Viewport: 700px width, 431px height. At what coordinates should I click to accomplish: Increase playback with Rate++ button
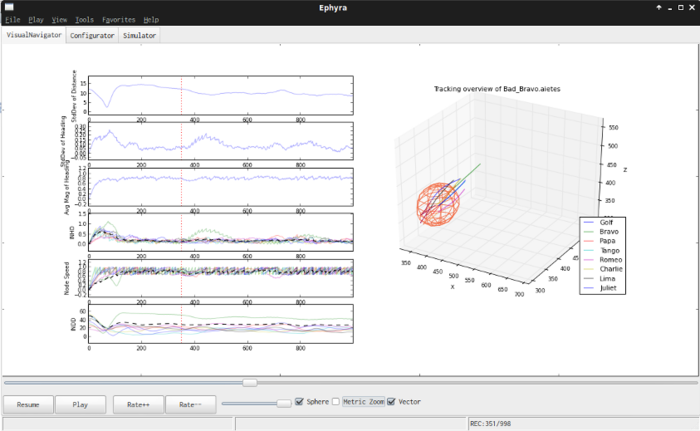pos(138,405)
